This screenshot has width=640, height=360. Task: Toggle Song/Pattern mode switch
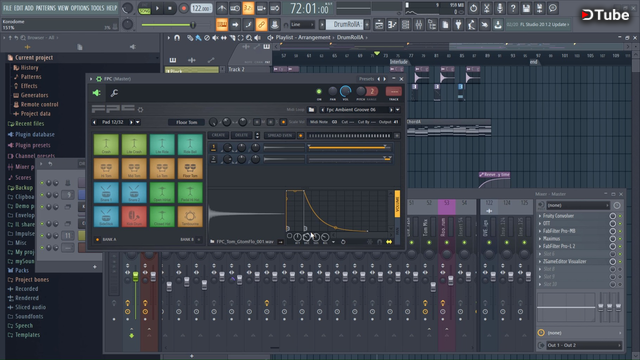click(144, 8)
